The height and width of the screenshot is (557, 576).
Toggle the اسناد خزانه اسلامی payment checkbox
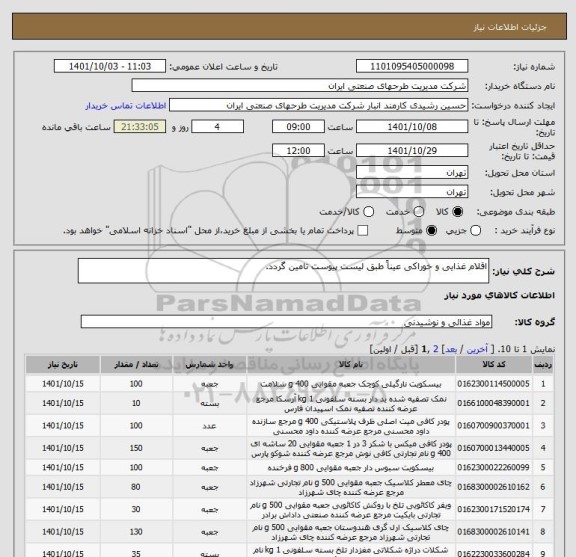tap(363, 230)
